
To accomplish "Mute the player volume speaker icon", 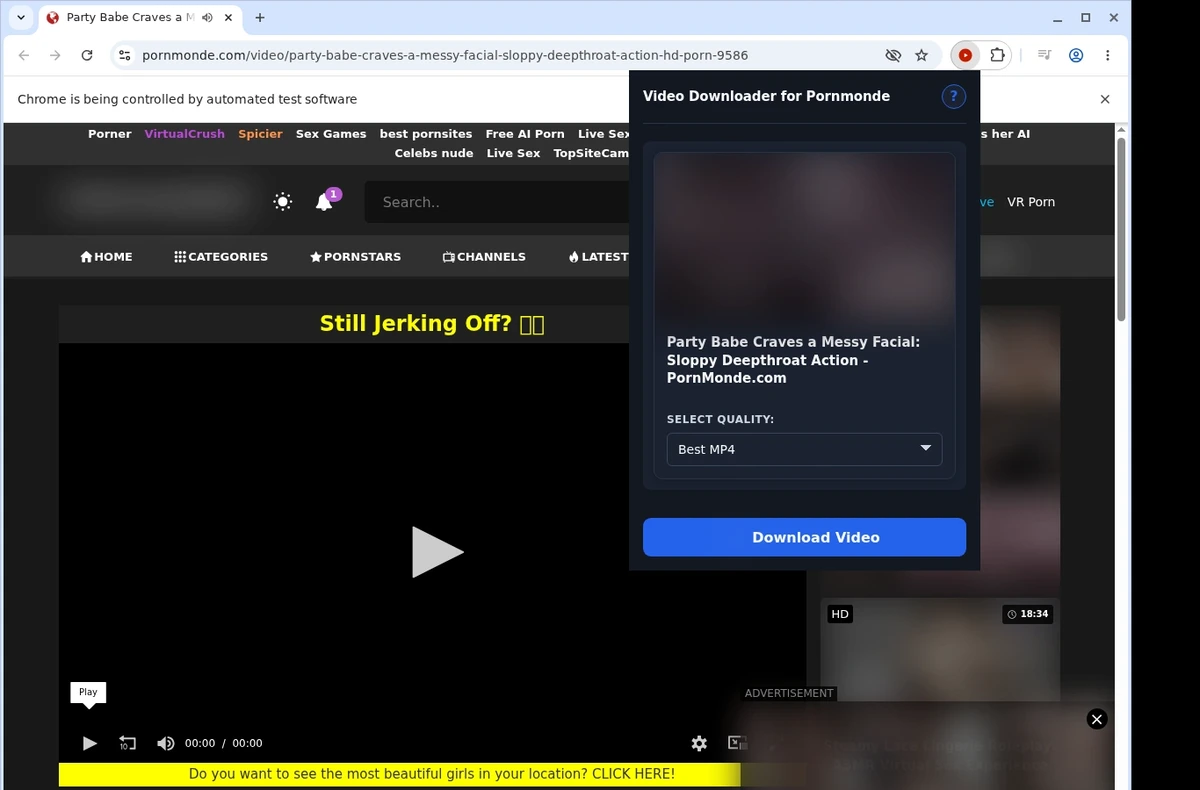I will coord(166,743).
